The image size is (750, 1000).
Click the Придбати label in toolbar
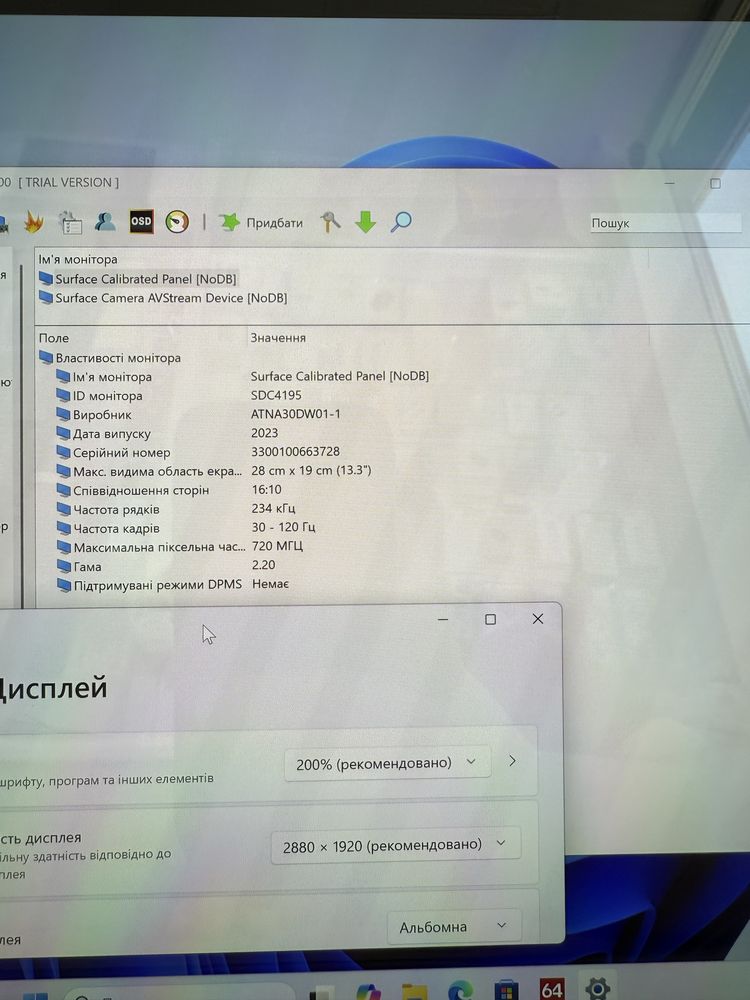[274, 223]
